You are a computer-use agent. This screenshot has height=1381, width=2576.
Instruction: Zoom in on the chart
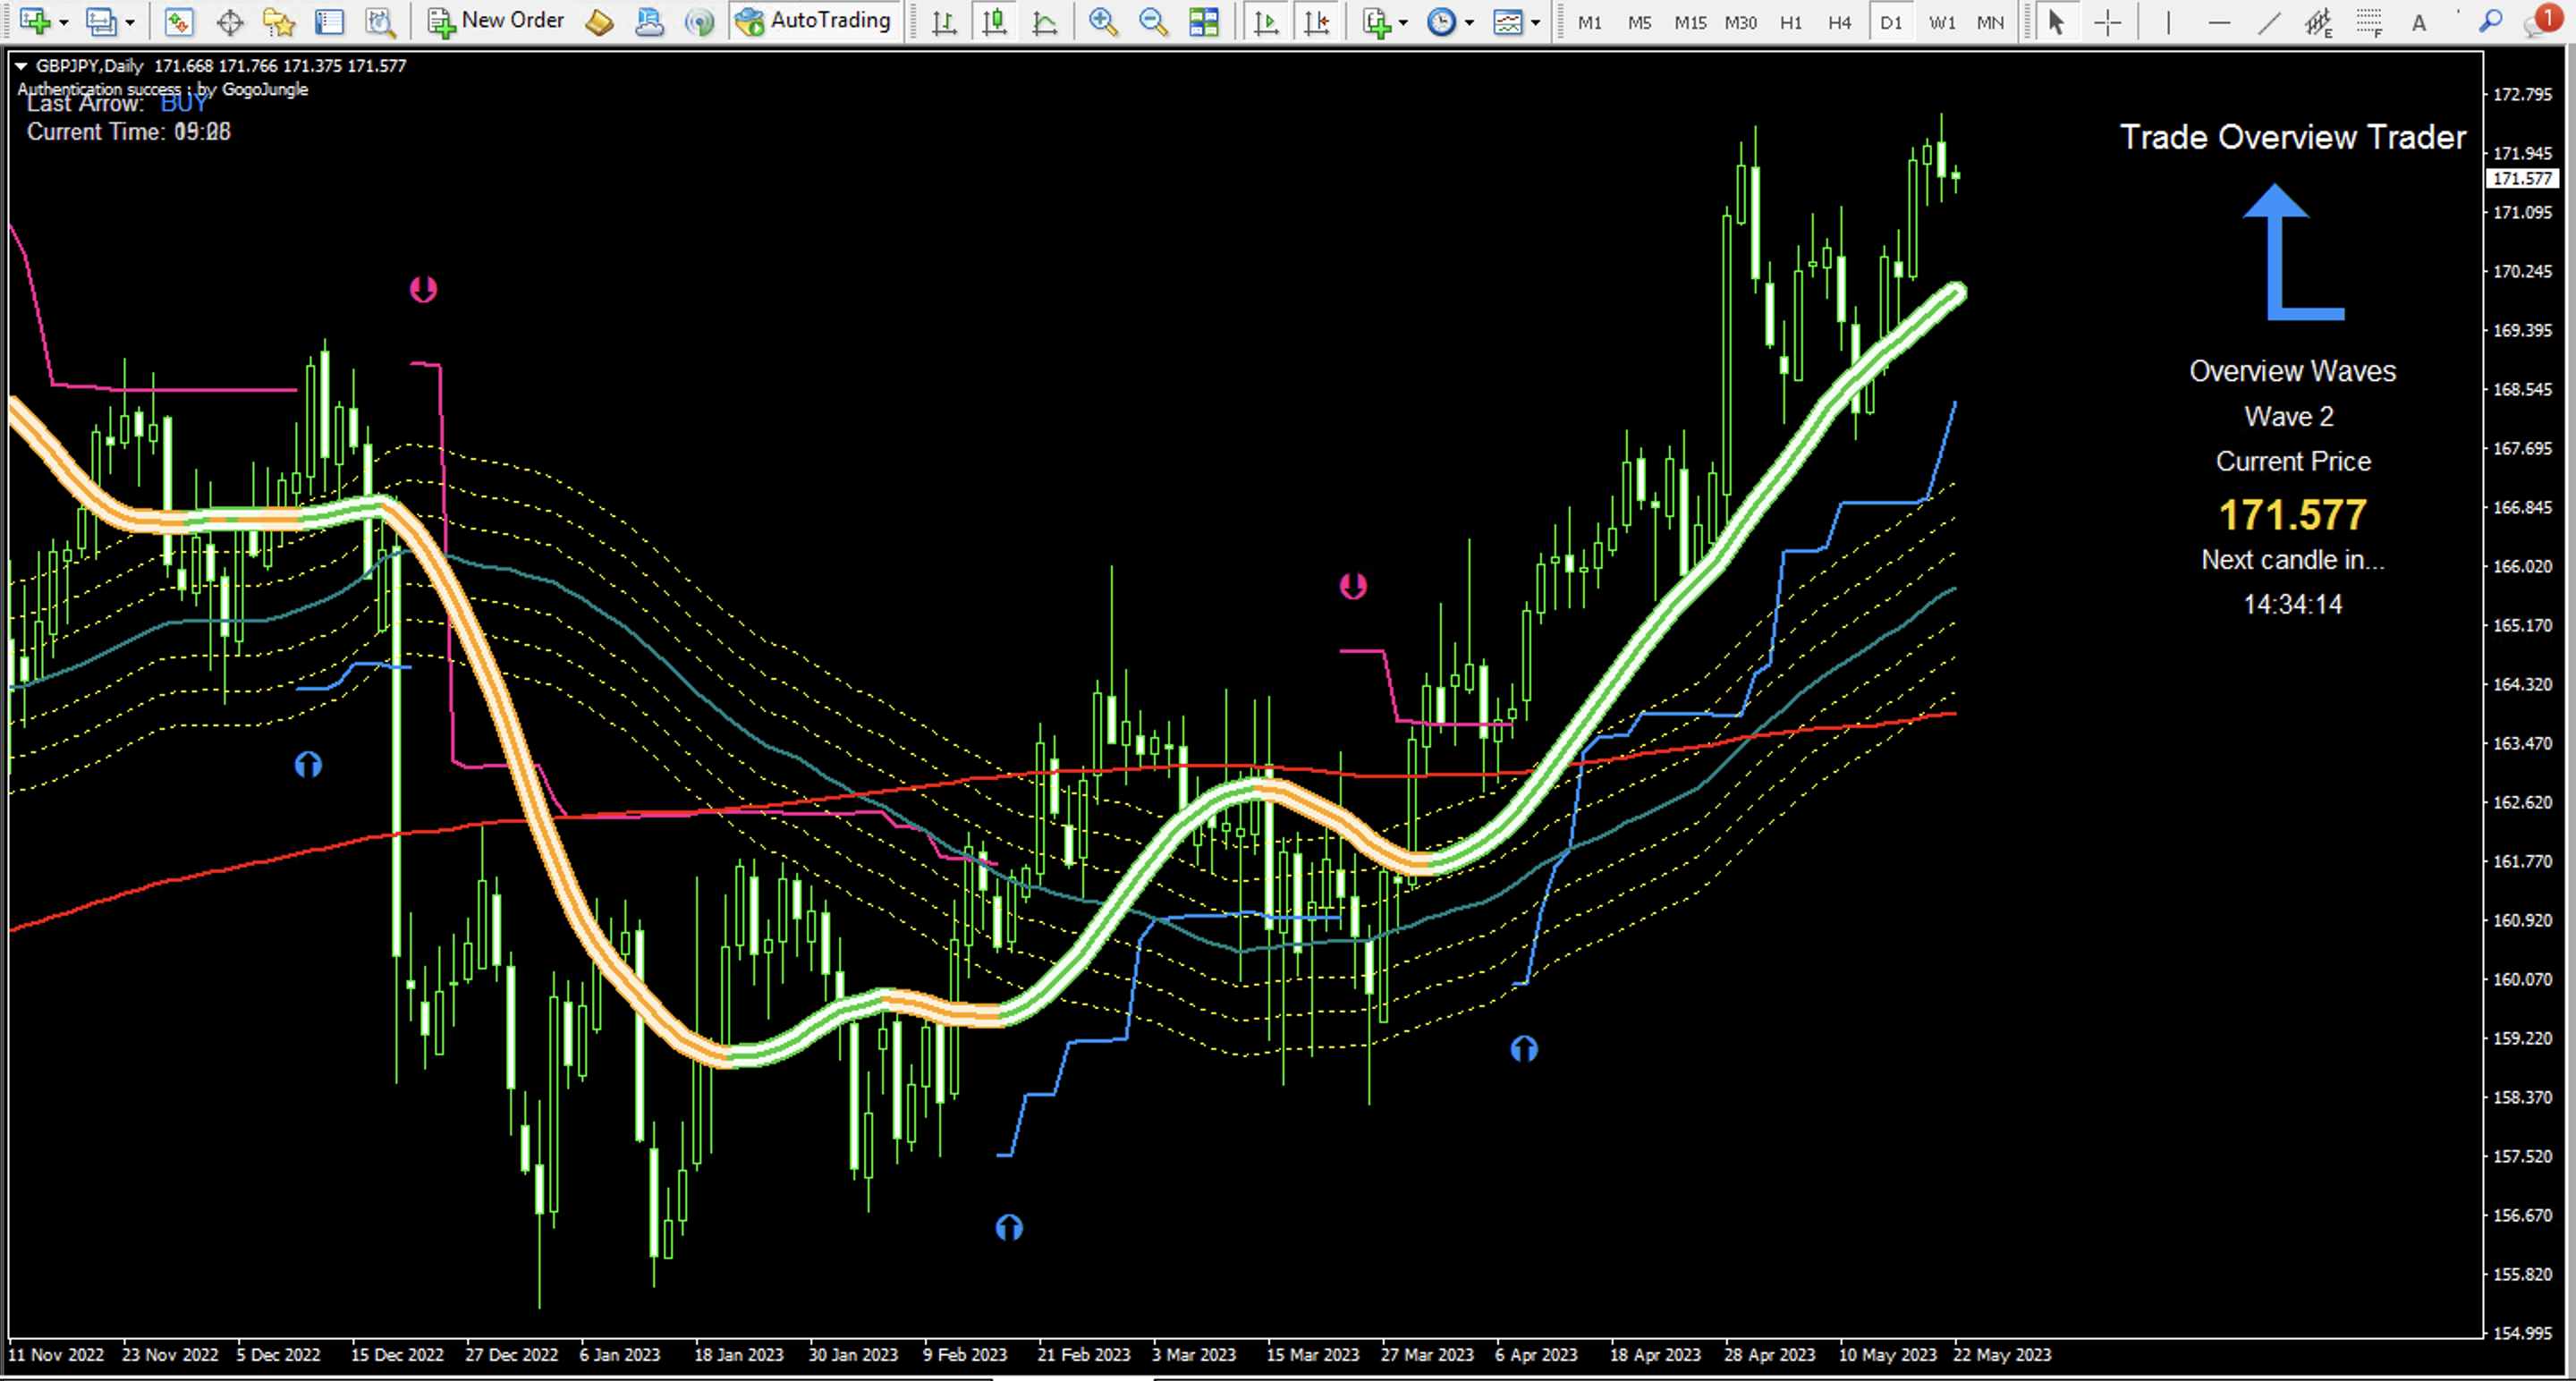click(1103, 21)
